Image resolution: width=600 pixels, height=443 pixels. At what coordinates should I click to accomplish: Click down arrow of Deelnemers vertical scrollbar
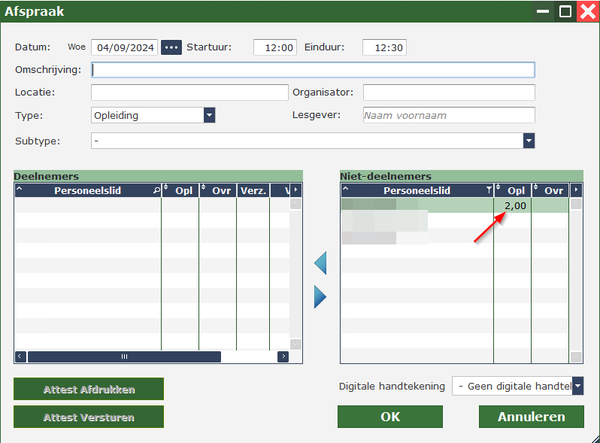[295, 344]
